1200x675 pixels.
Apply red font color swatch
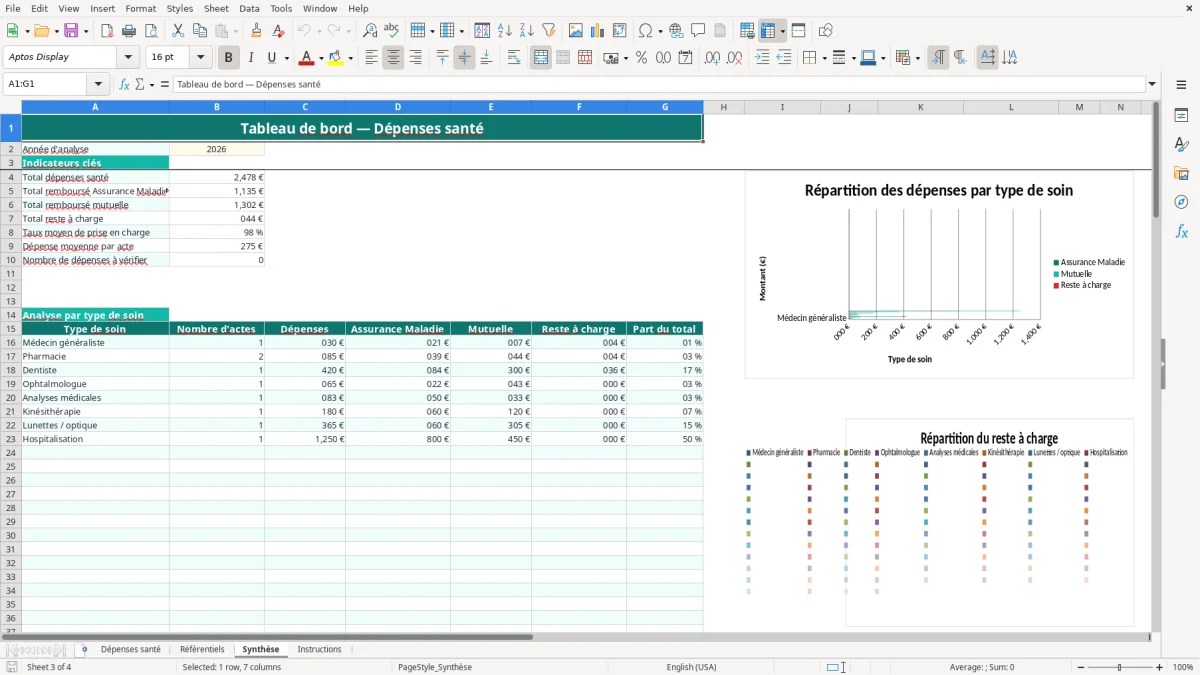click(306, 58)
